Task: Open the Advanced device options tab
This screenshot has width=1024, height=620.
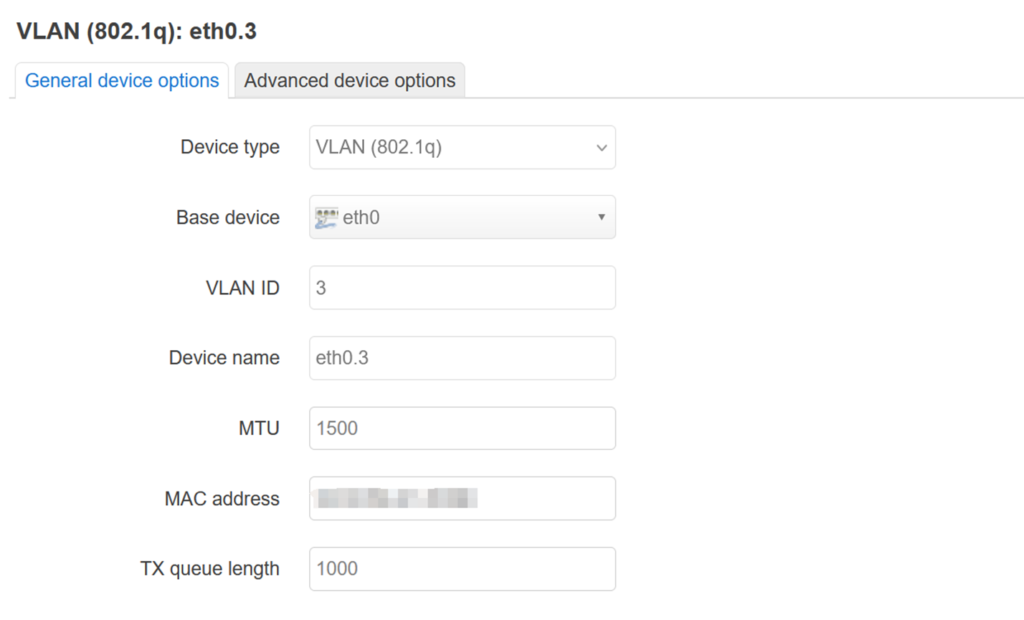Action: click(x=349, y=81)
